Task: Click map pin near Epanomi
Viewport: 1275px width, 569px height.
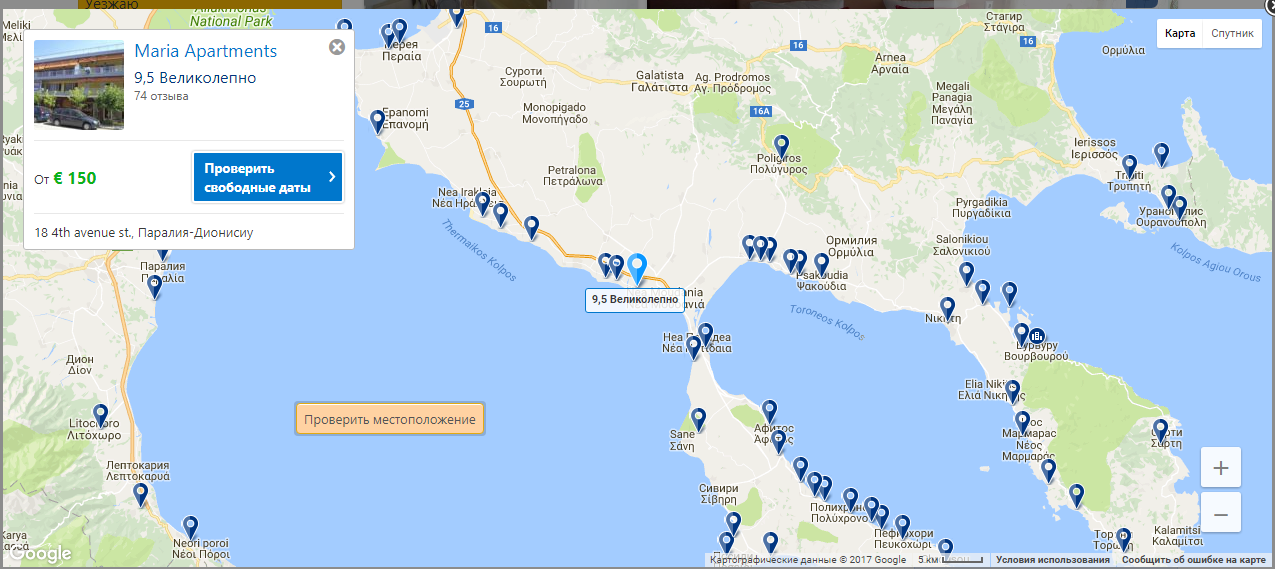Action: click(378, 121)
